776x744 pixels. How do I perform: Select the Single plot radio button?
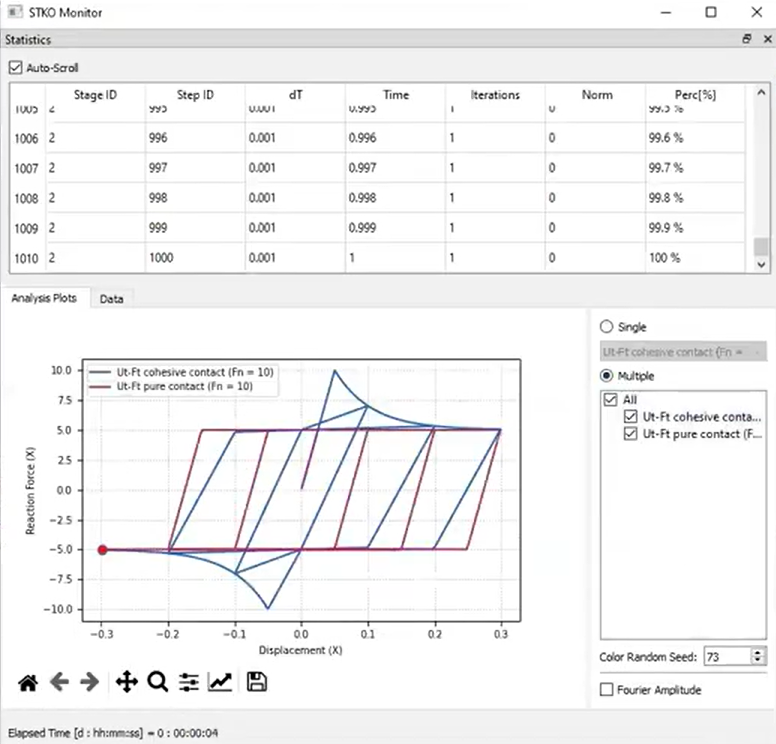coord(606,327)
